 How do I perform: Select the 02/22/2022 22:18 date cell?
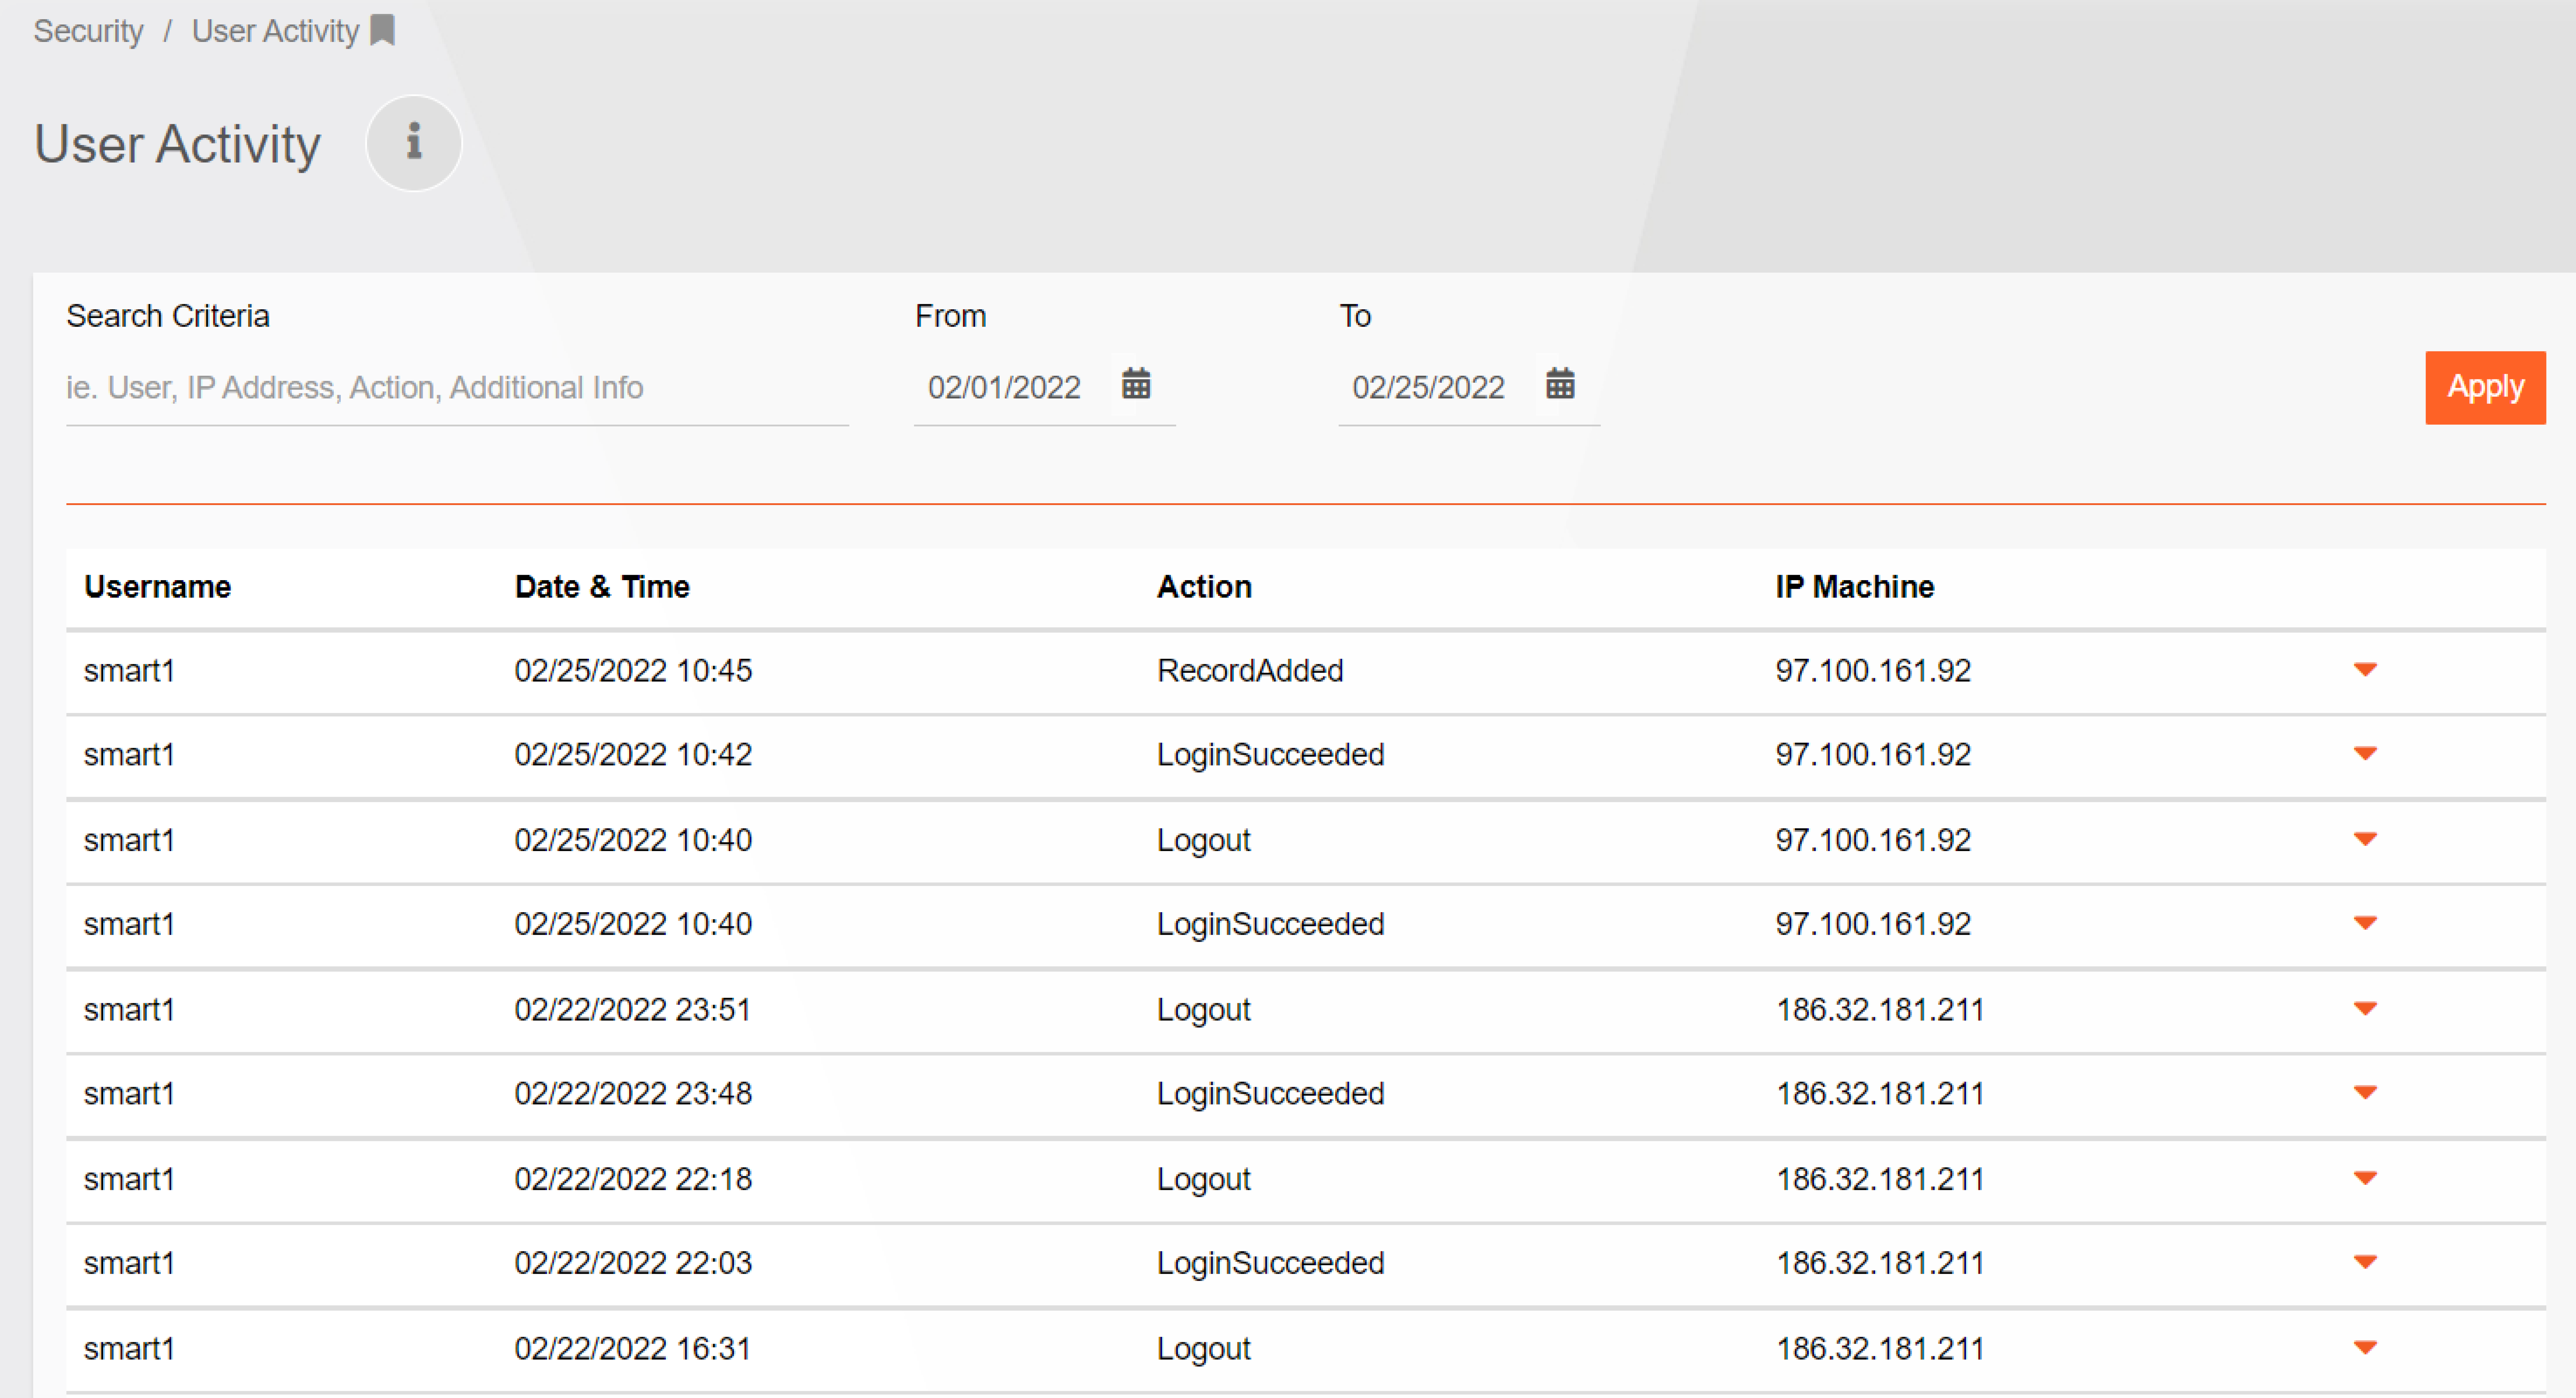point(633,1179)
